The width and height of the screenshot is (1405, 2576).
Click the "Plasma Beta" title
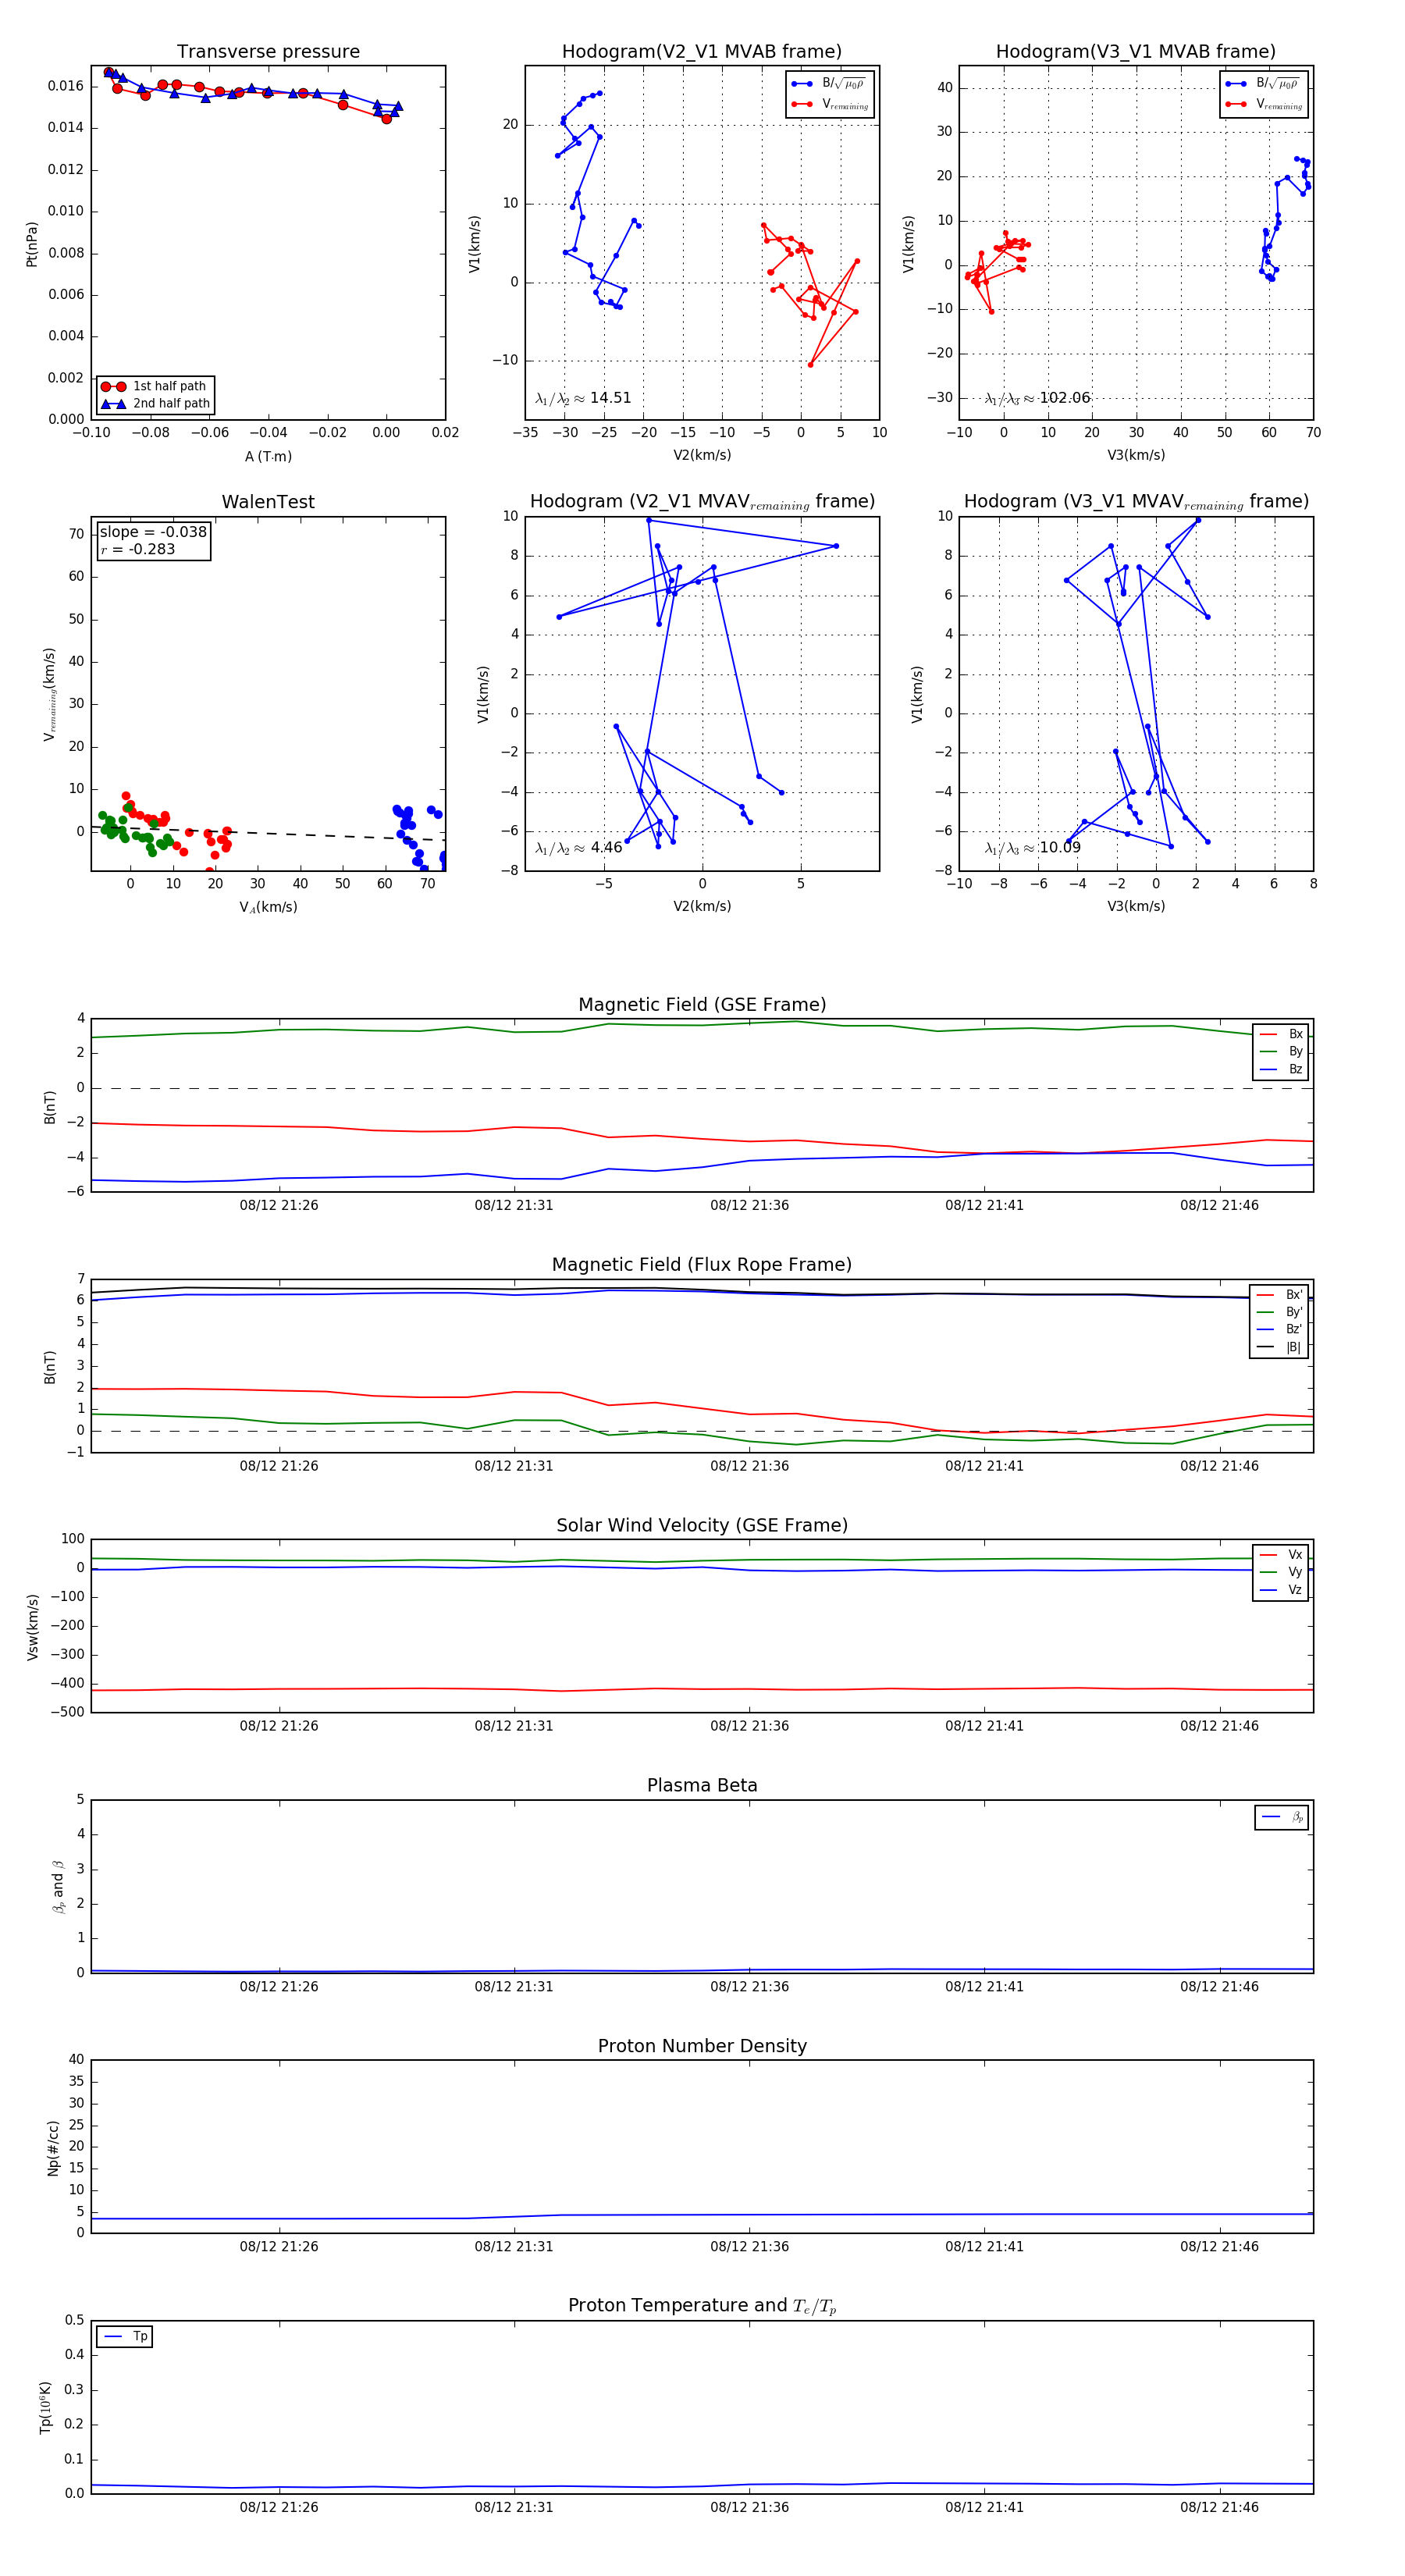(x=702, y=1785)
